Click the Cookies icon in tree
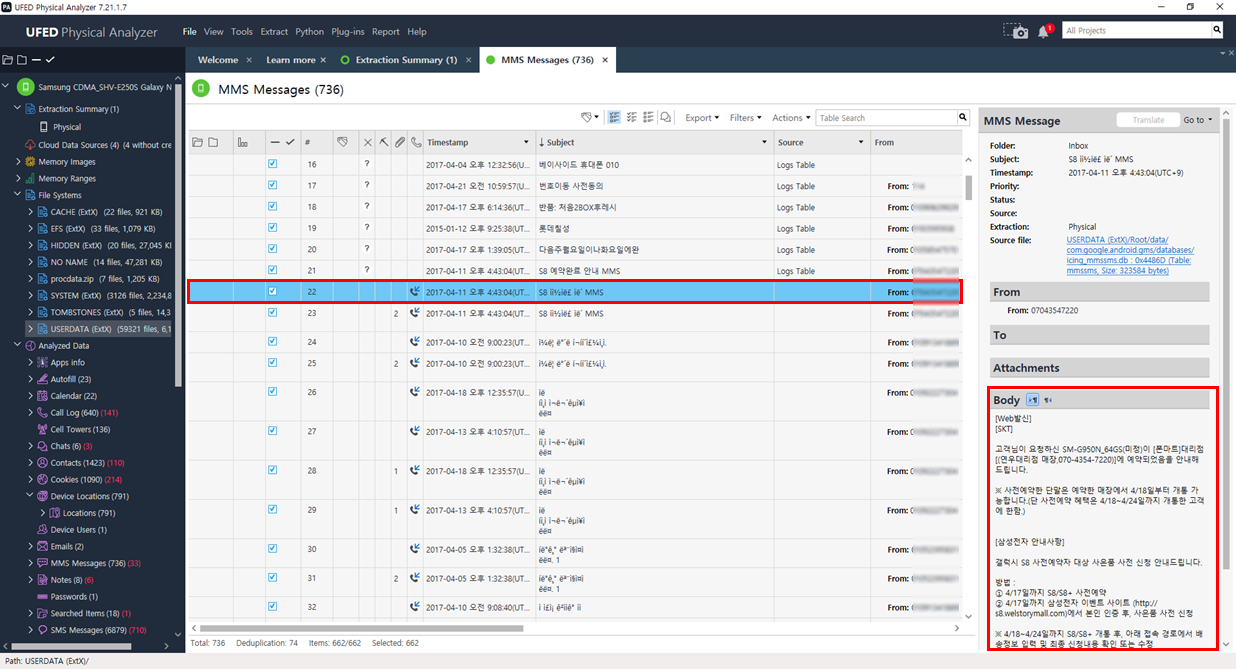Screen dimensions: 1236x669 coord(42,480)
